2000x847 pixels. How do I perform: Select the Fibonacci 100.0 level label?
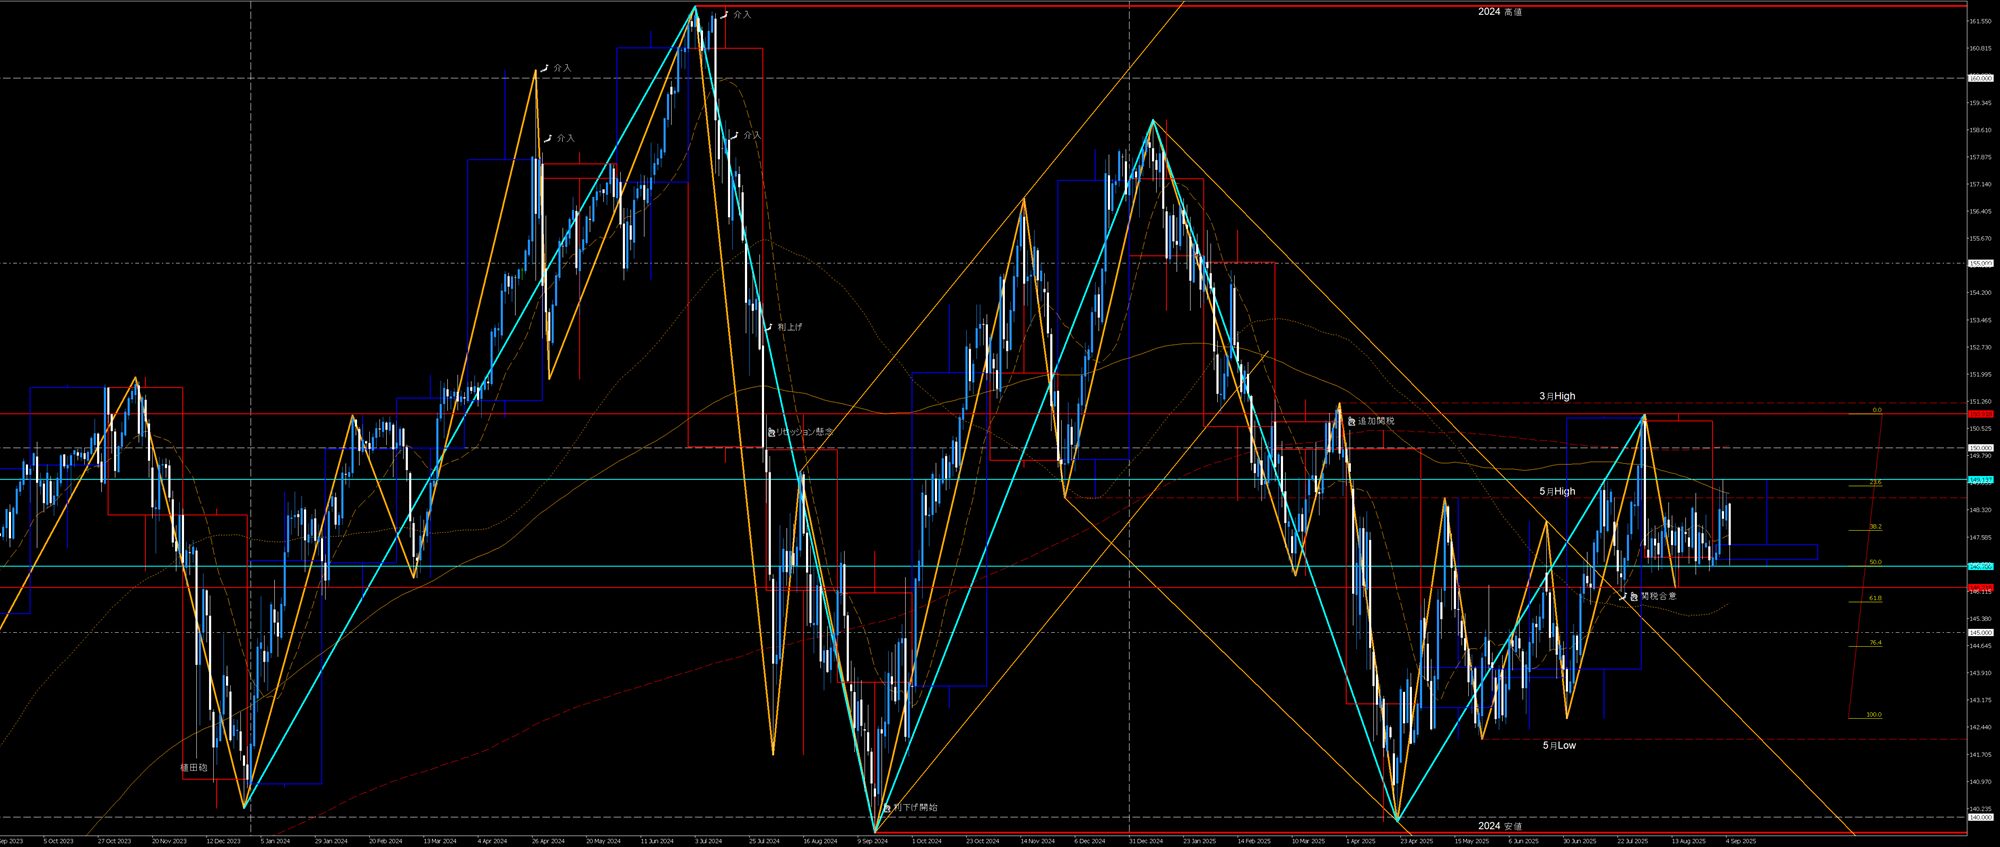tap(1873, 715)
